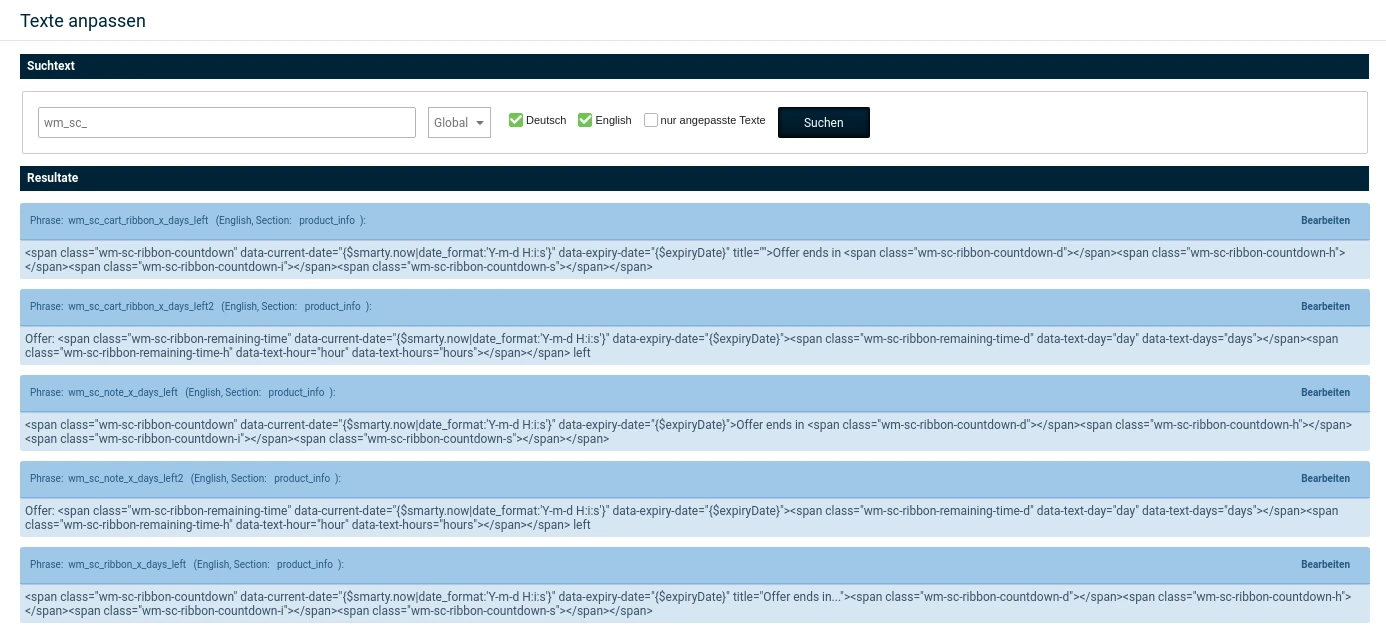Image resolution: width=1386 pixels, height=631 pixels.
Task: Click Bearbeiten for wm_sc_cart_ribbon_x_days_left2
Action: click(1325, 306)
